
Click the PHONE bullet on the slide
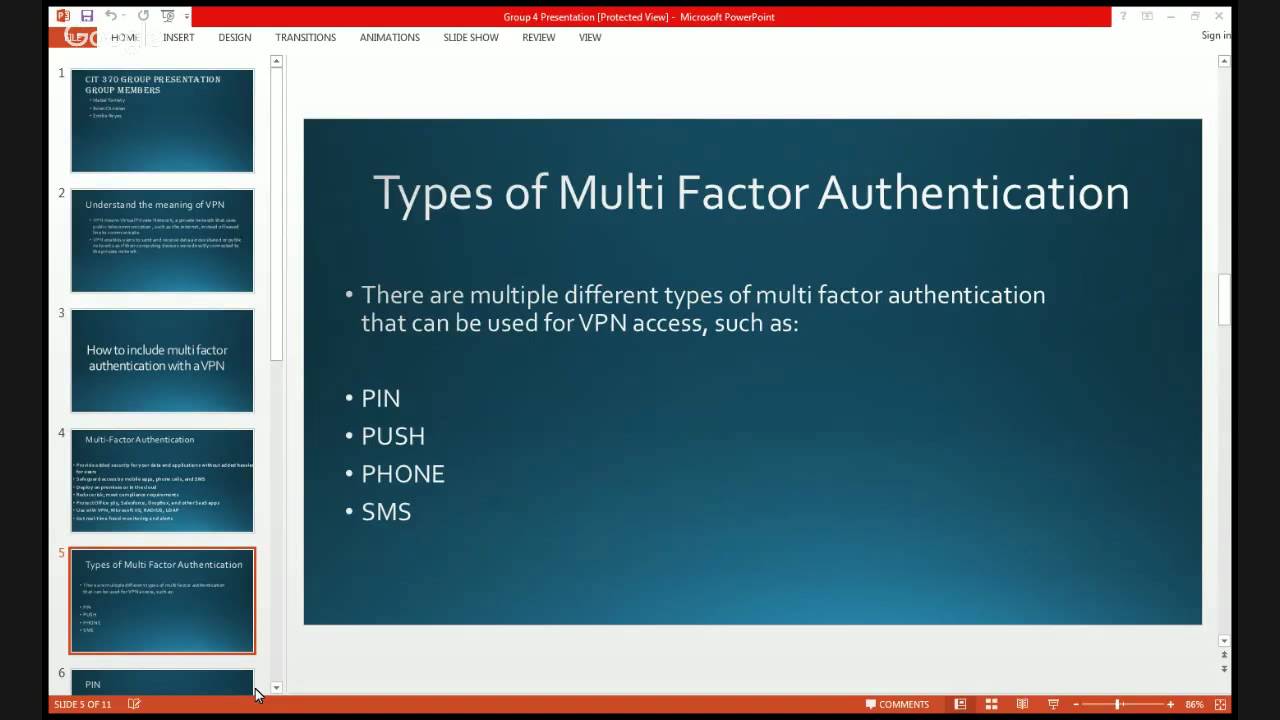tap(403, 474)
